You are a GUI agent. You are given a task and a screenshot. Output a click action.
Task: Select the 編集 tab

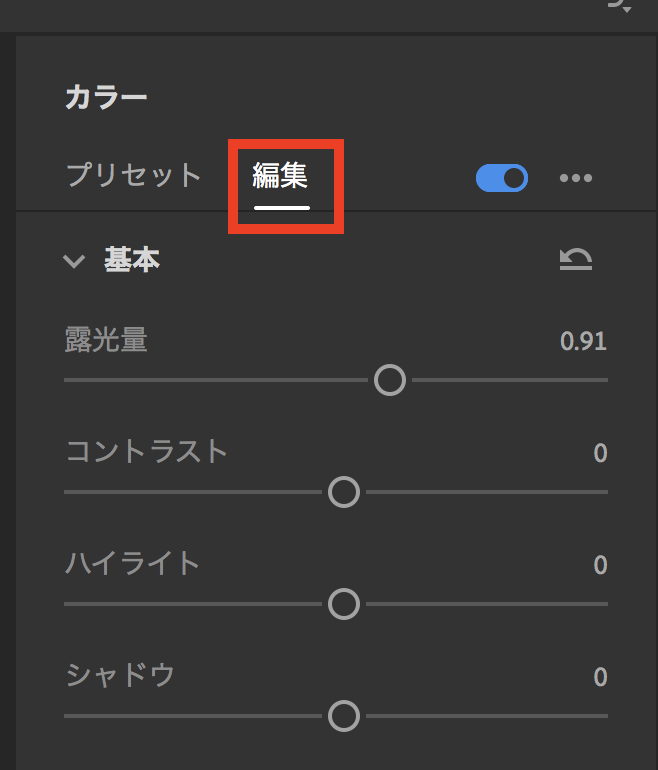(x=281, y=177)
